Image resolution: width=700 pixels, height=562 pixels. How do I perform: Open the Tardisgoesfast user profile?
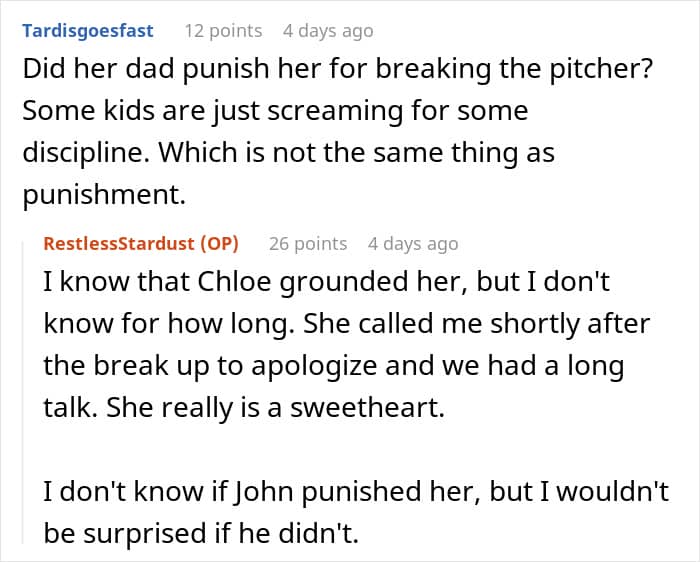pos(88,31)
